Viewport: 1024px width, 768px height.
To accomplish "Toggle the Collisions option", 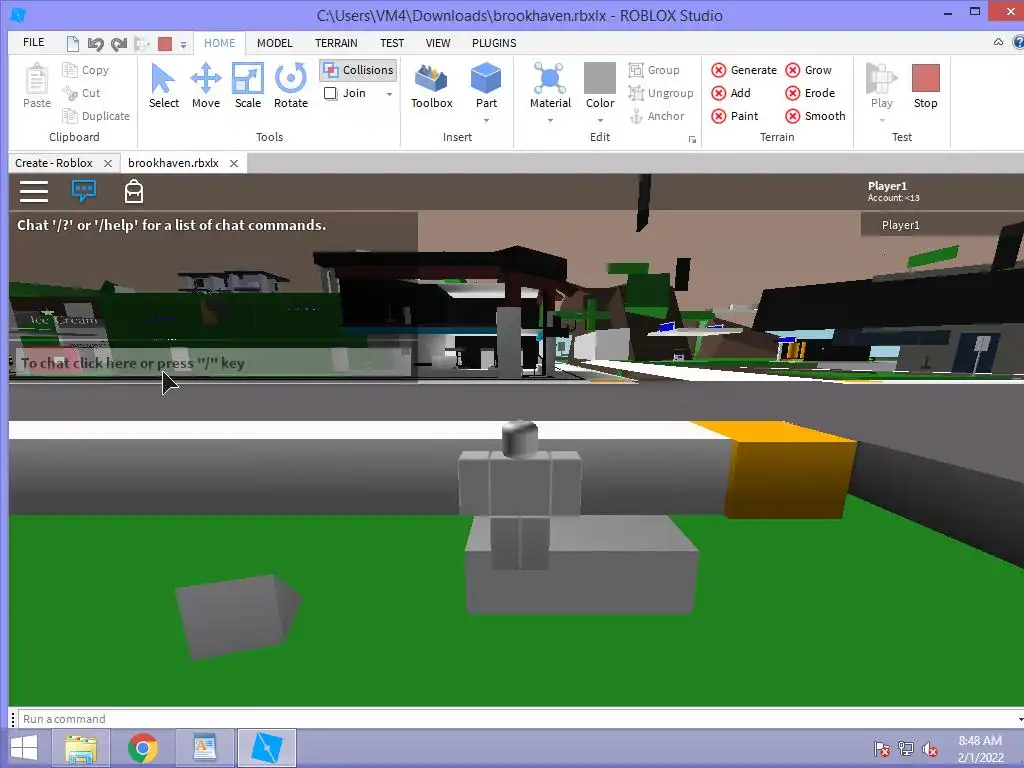I will tap(359, 70).
